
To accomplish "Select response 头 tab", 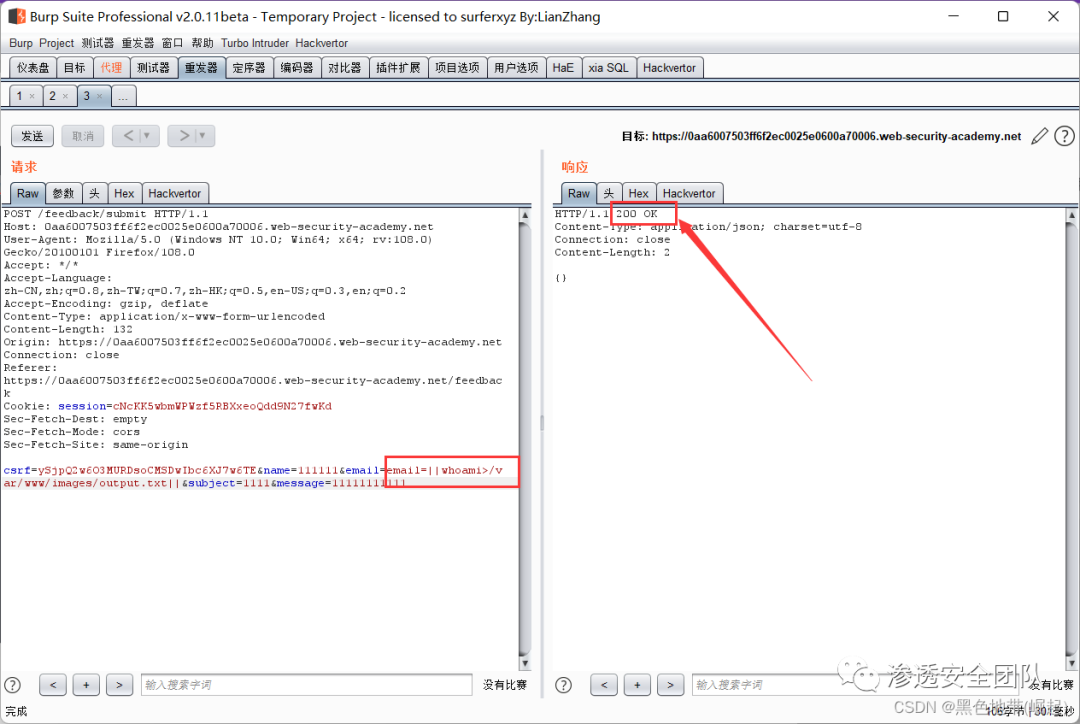I will (x=609, y=194).
